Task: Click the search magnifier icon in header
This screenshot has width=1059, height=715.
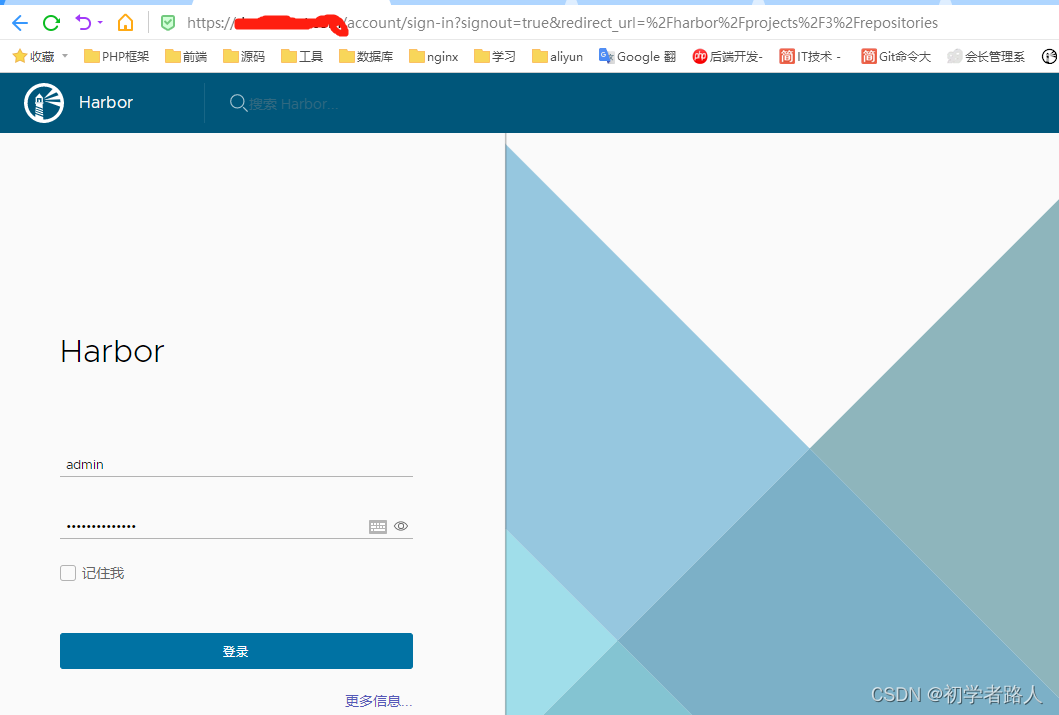Action: click(x=238, y=103)
